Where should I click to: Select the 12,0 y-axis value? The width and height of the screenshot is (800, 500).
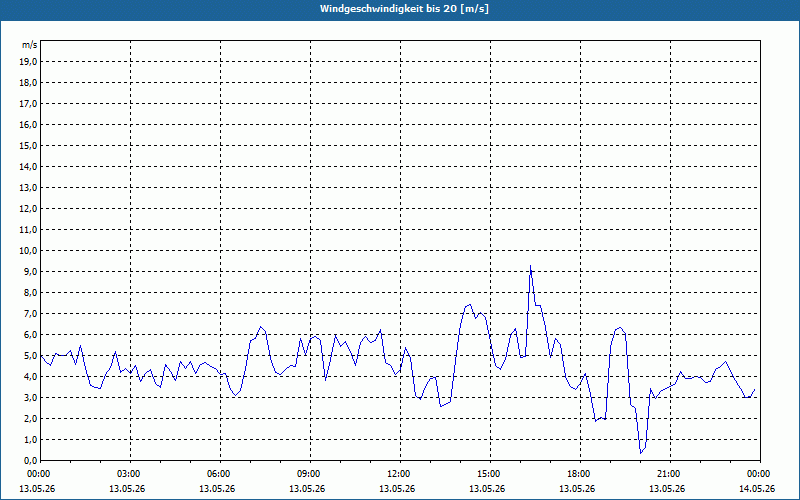point(28,208)
